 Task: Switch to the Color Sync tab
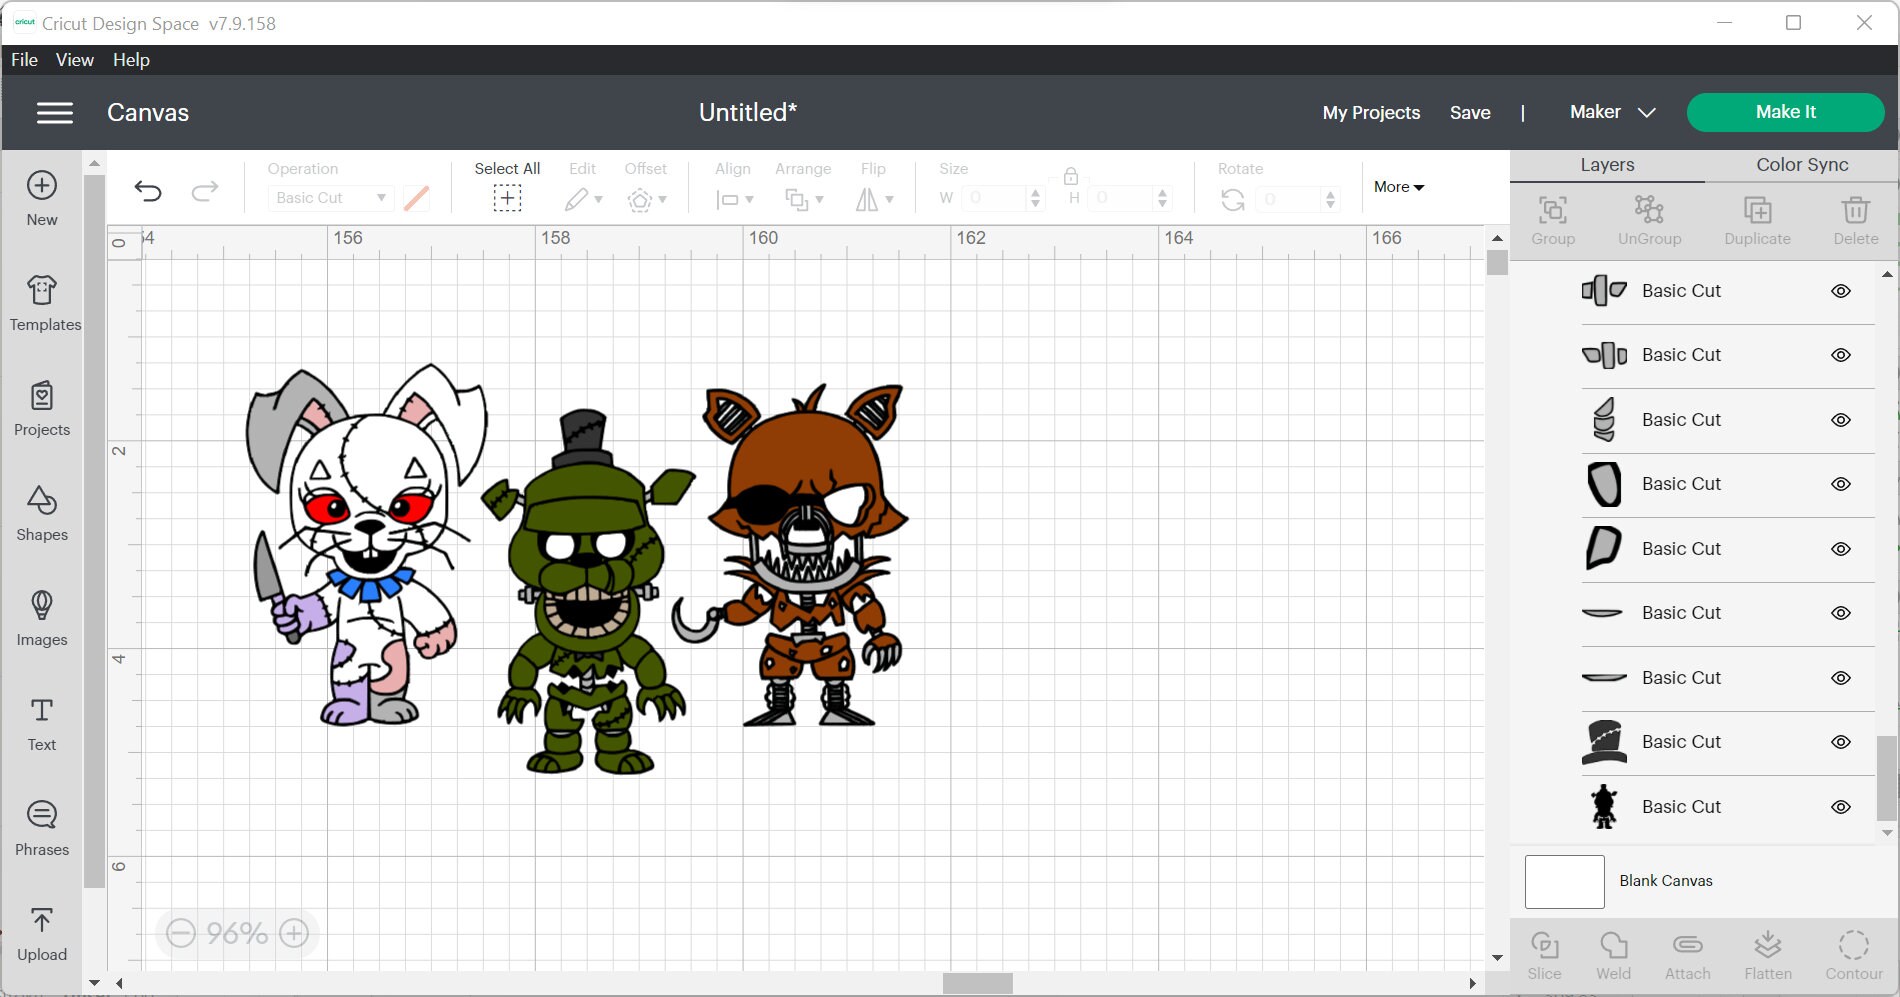pos(1799,164)
